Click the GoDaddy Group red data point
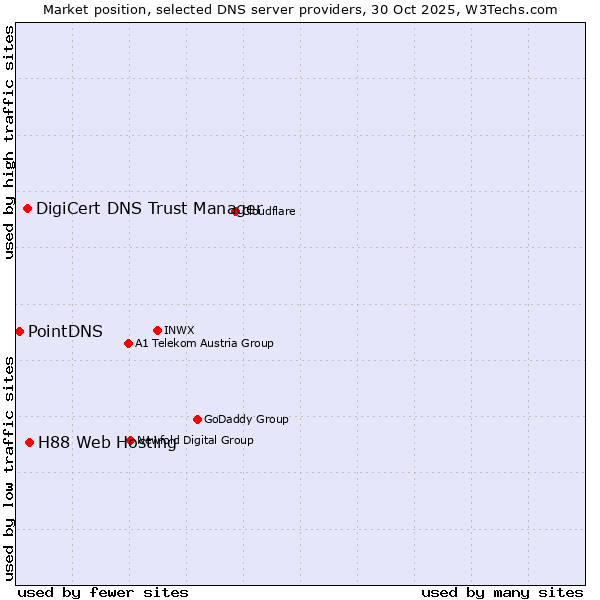Image resolution: width=600 pixels, height=600 pixels. (197, 419)
